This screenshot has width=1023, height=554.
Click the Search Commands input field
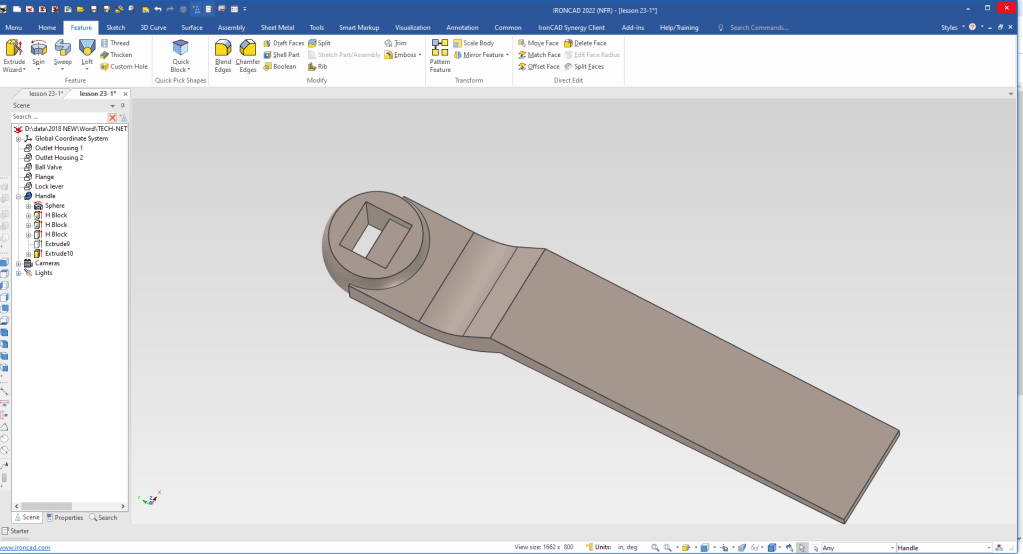pos(762,28)
